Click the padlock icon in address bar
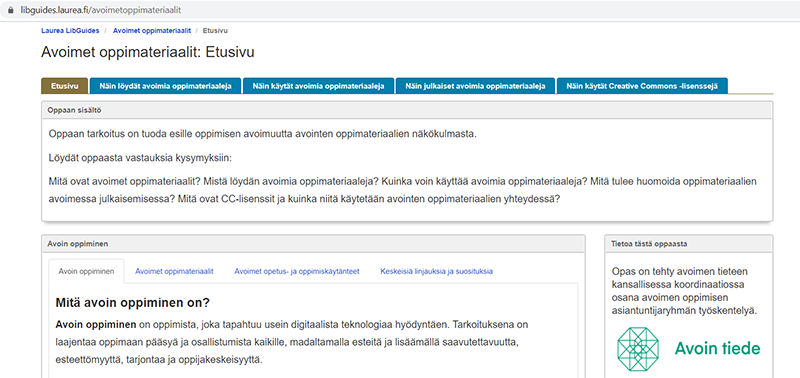 click(x=11, y=10)
